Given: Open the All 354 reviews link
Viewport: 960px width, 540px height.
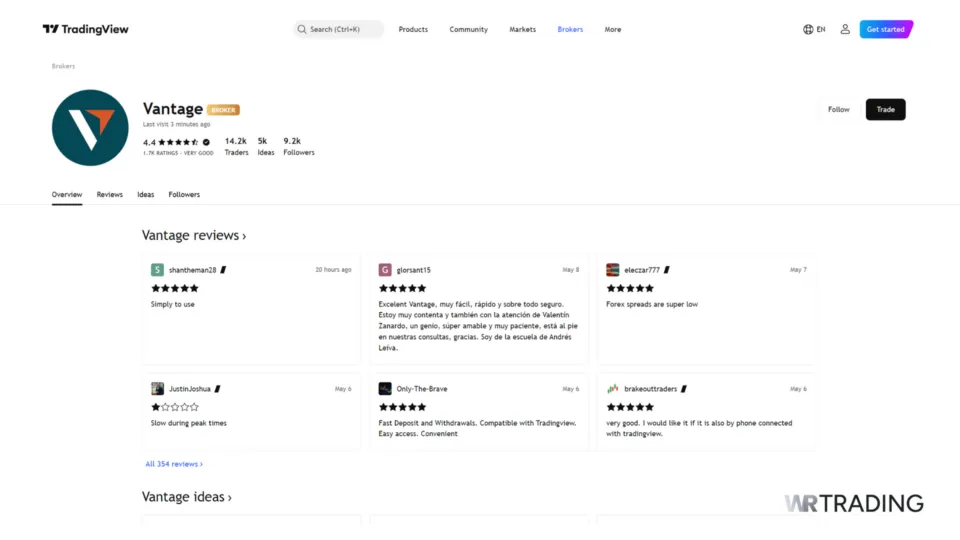Looking at the screenshot, I should [174, 464].
